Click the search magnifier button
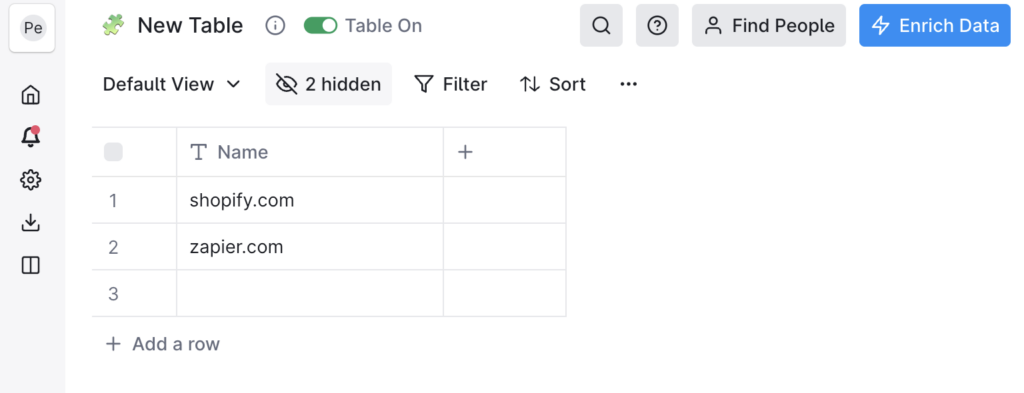Viewport: 1024px width, 393px height. (601, 25)
